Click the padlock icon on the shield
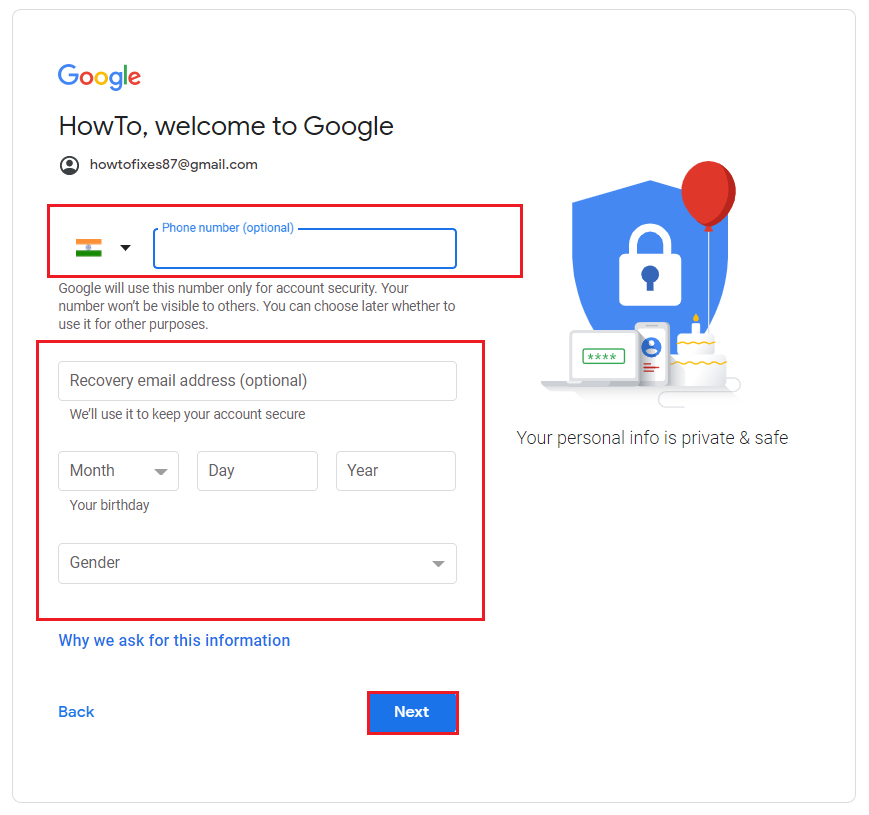The image size is (869, 815). [650, 265]
